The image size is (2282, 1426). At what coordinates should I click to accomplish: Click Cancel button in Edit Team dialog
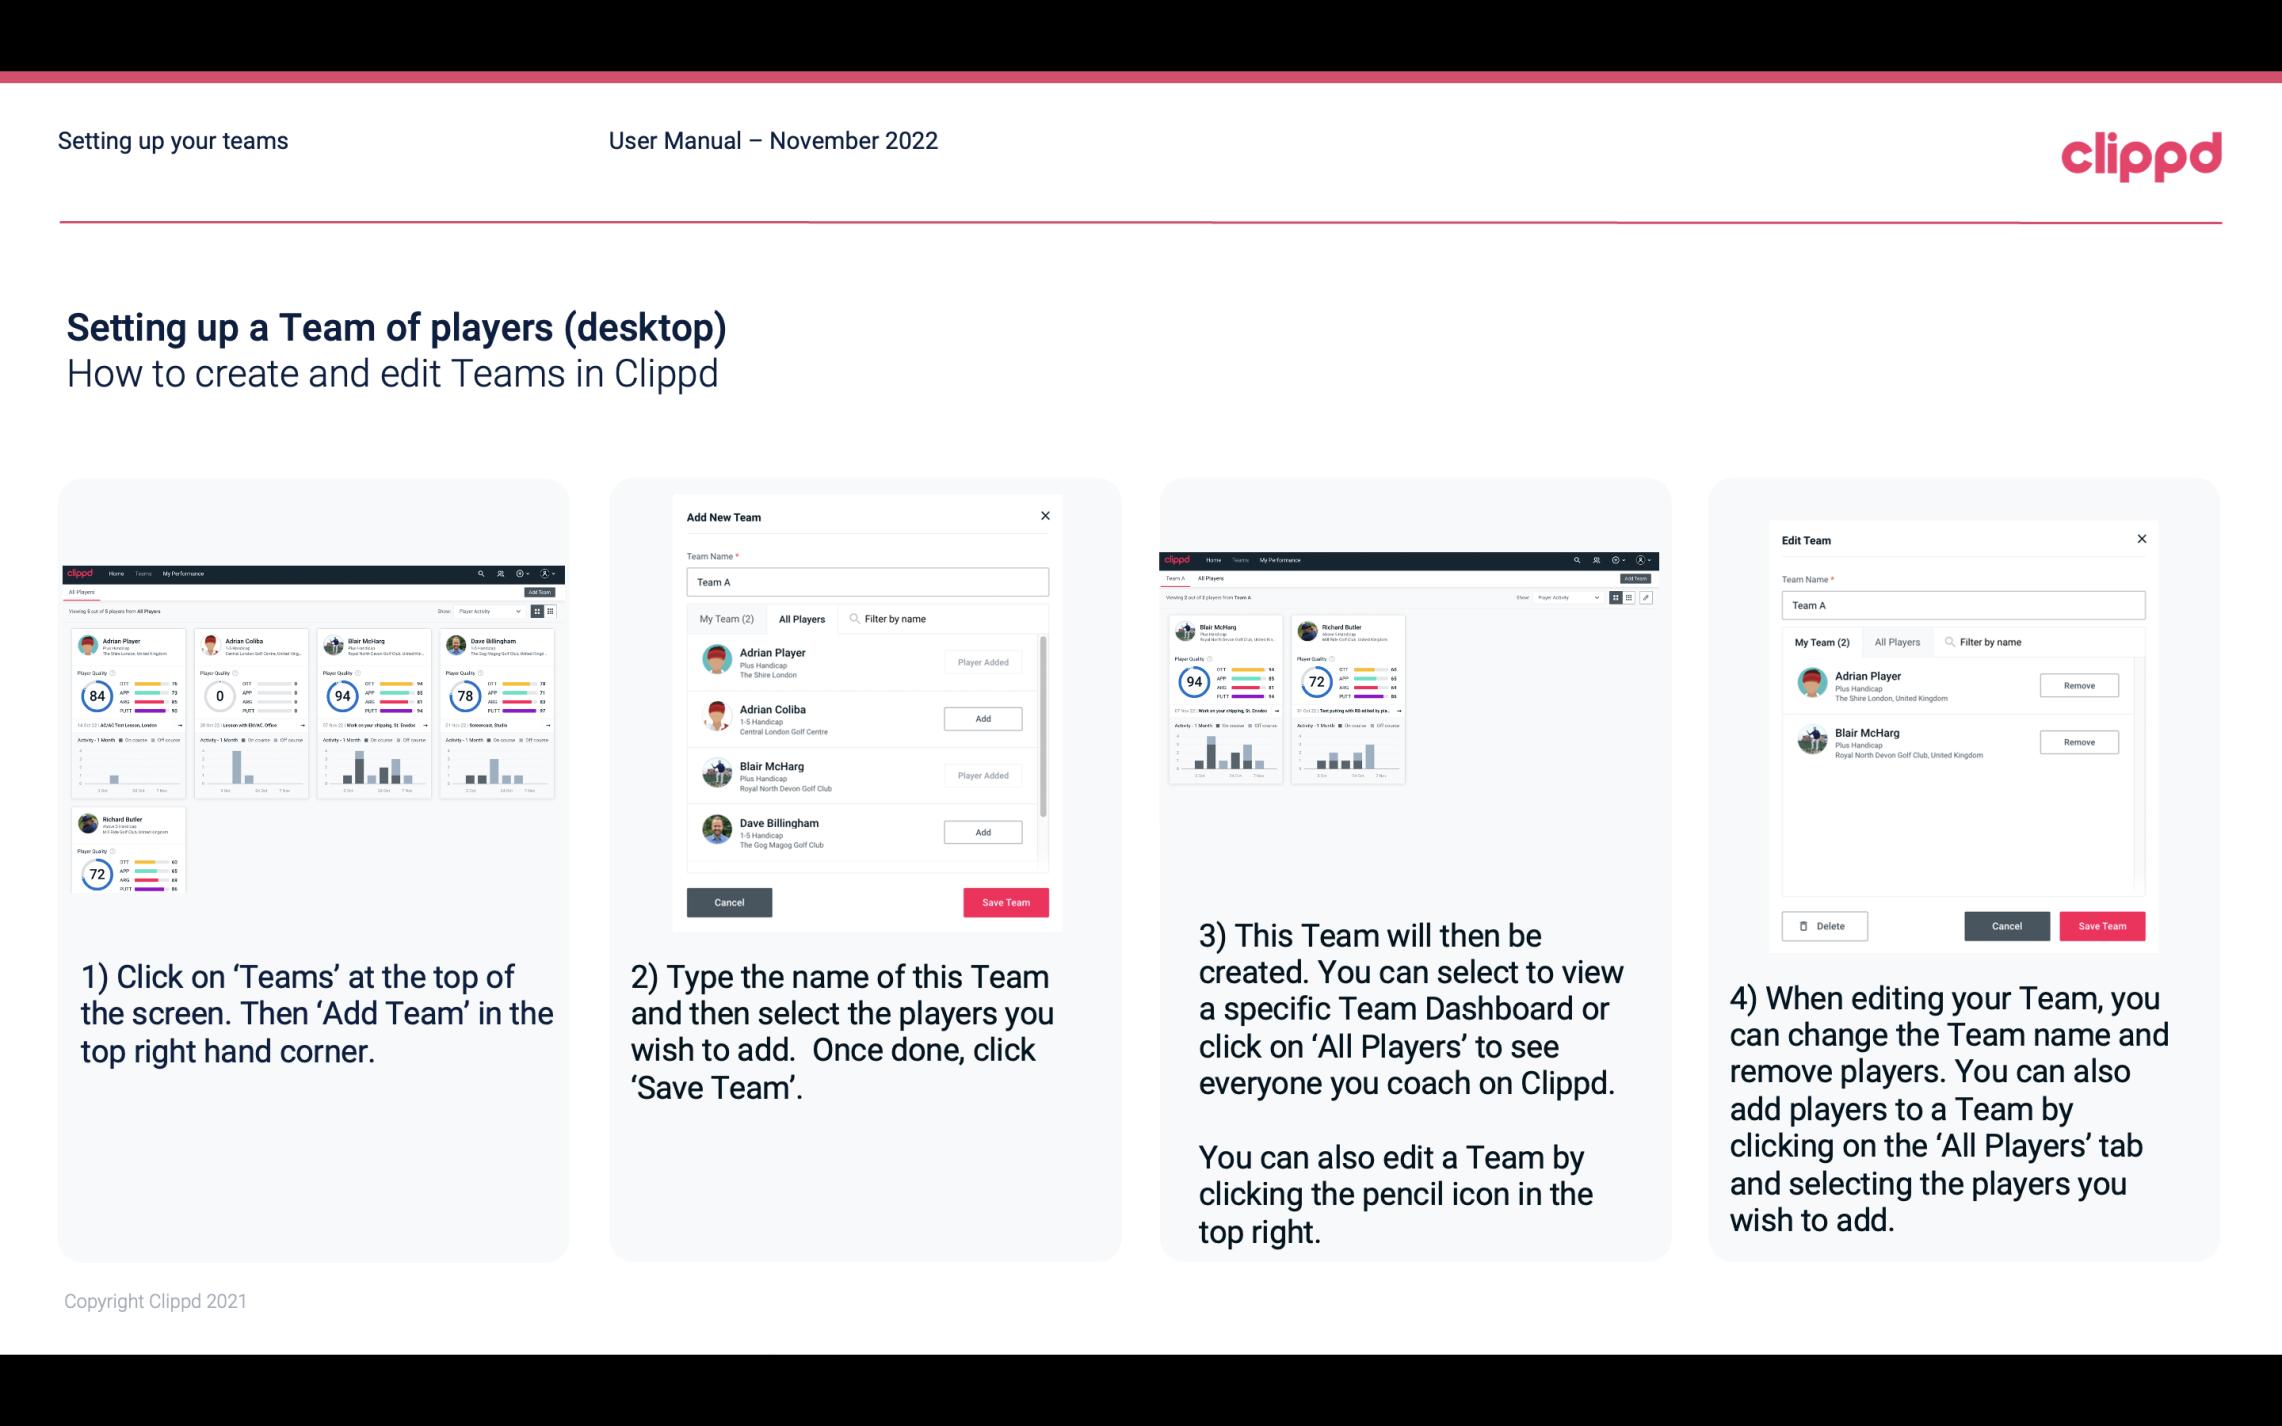coord(2006,925)
